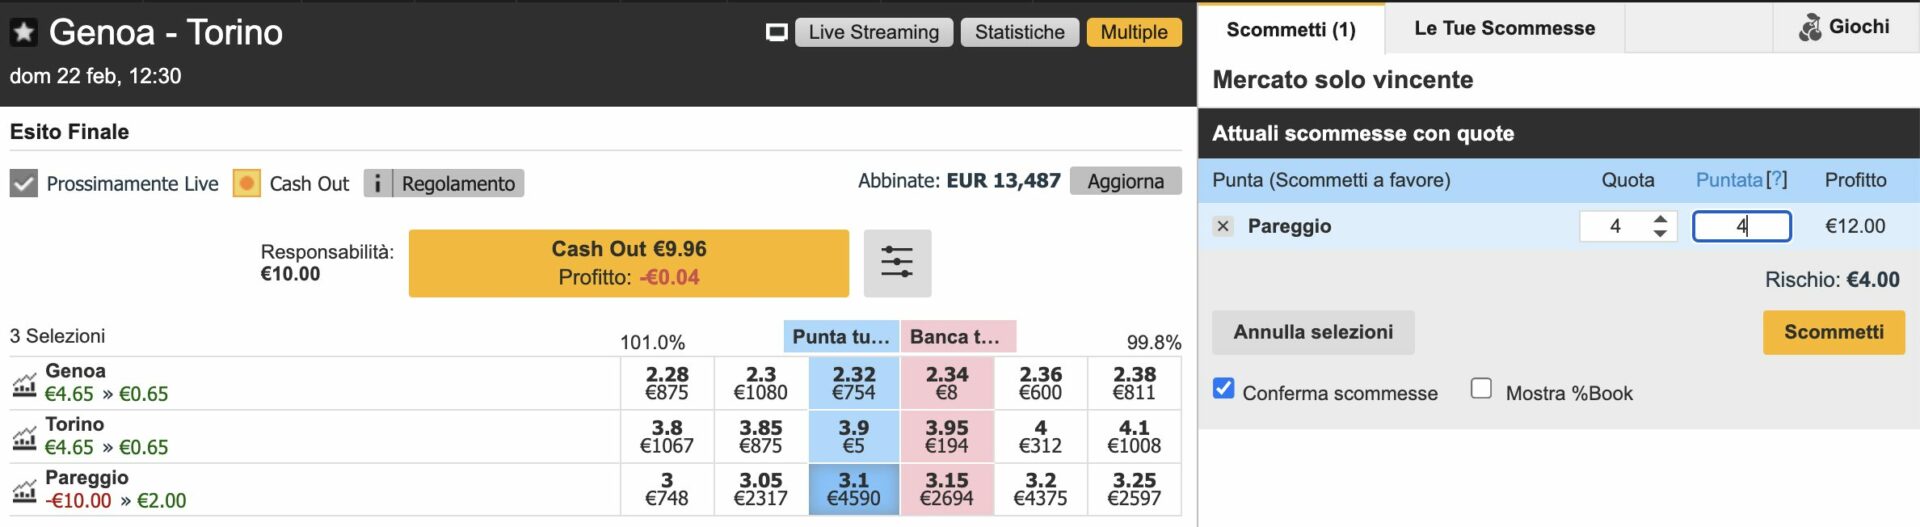Open the Torino price chart icon
The height and width of the screenshot is (527, 1920).
(x=24, y=437)
